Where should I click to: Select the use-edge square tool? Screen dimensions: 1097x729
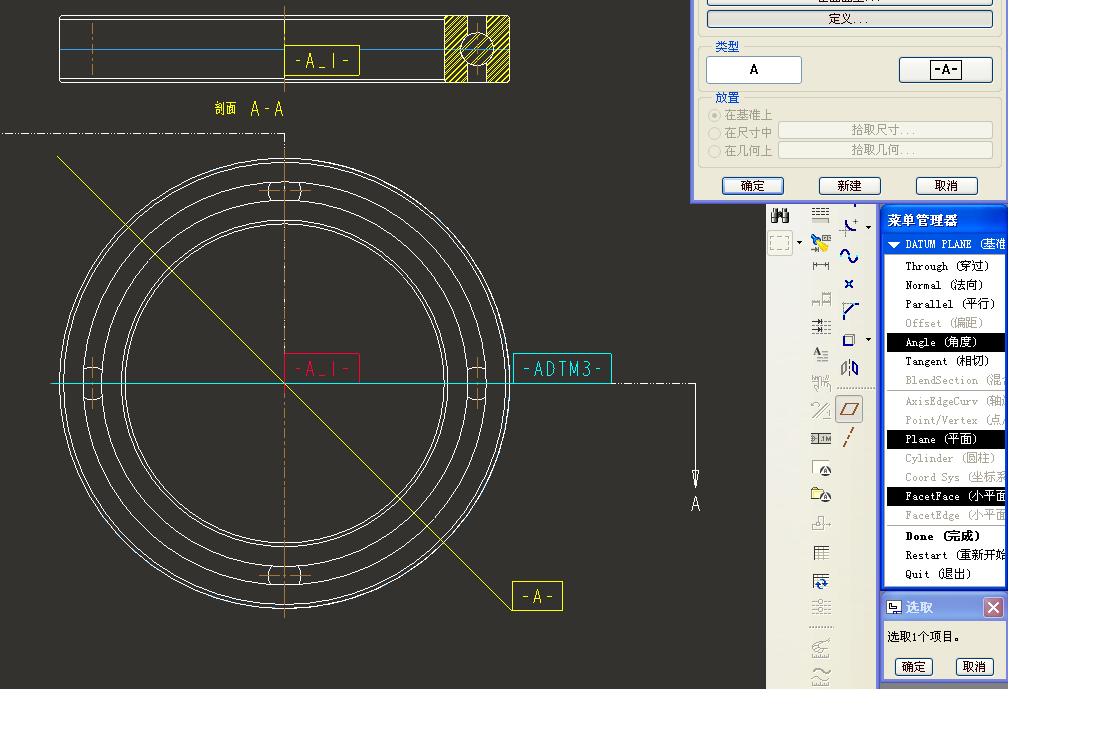tap(849, 340)
